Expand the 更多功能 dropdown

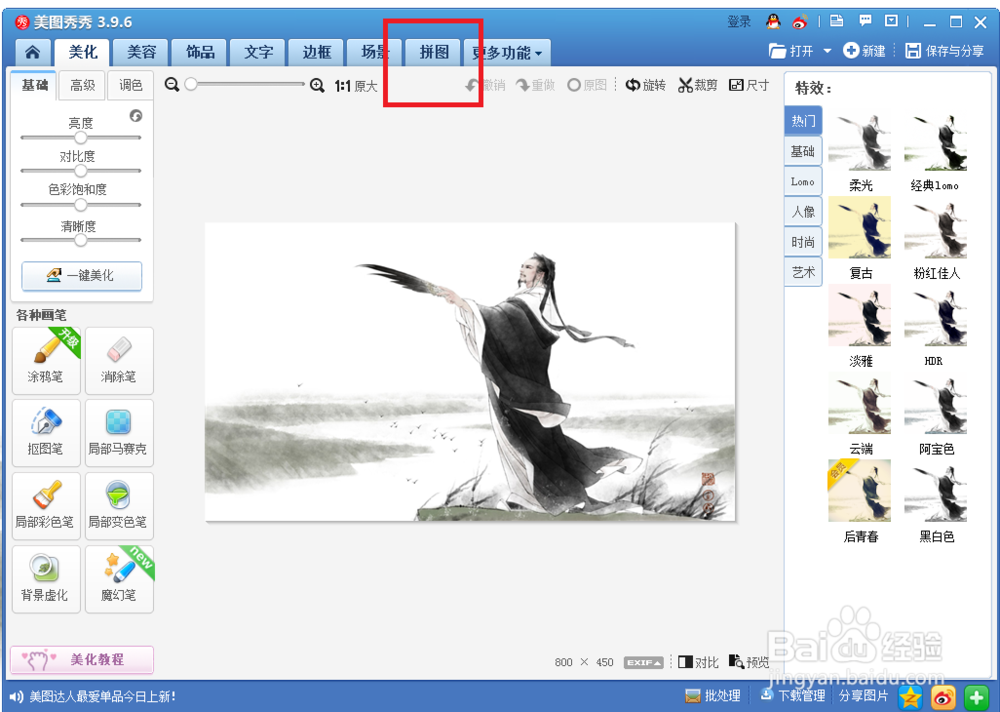click(507, 53)
